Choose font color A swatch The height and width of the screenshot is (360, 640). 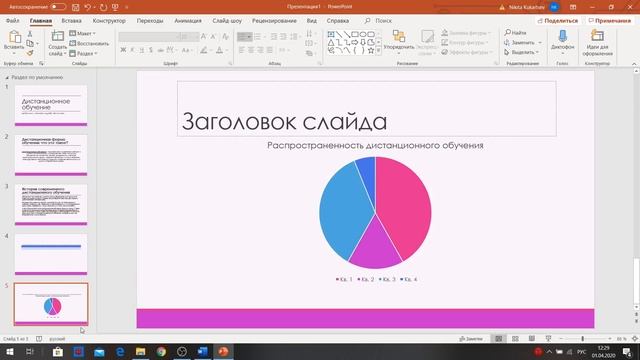219,50
